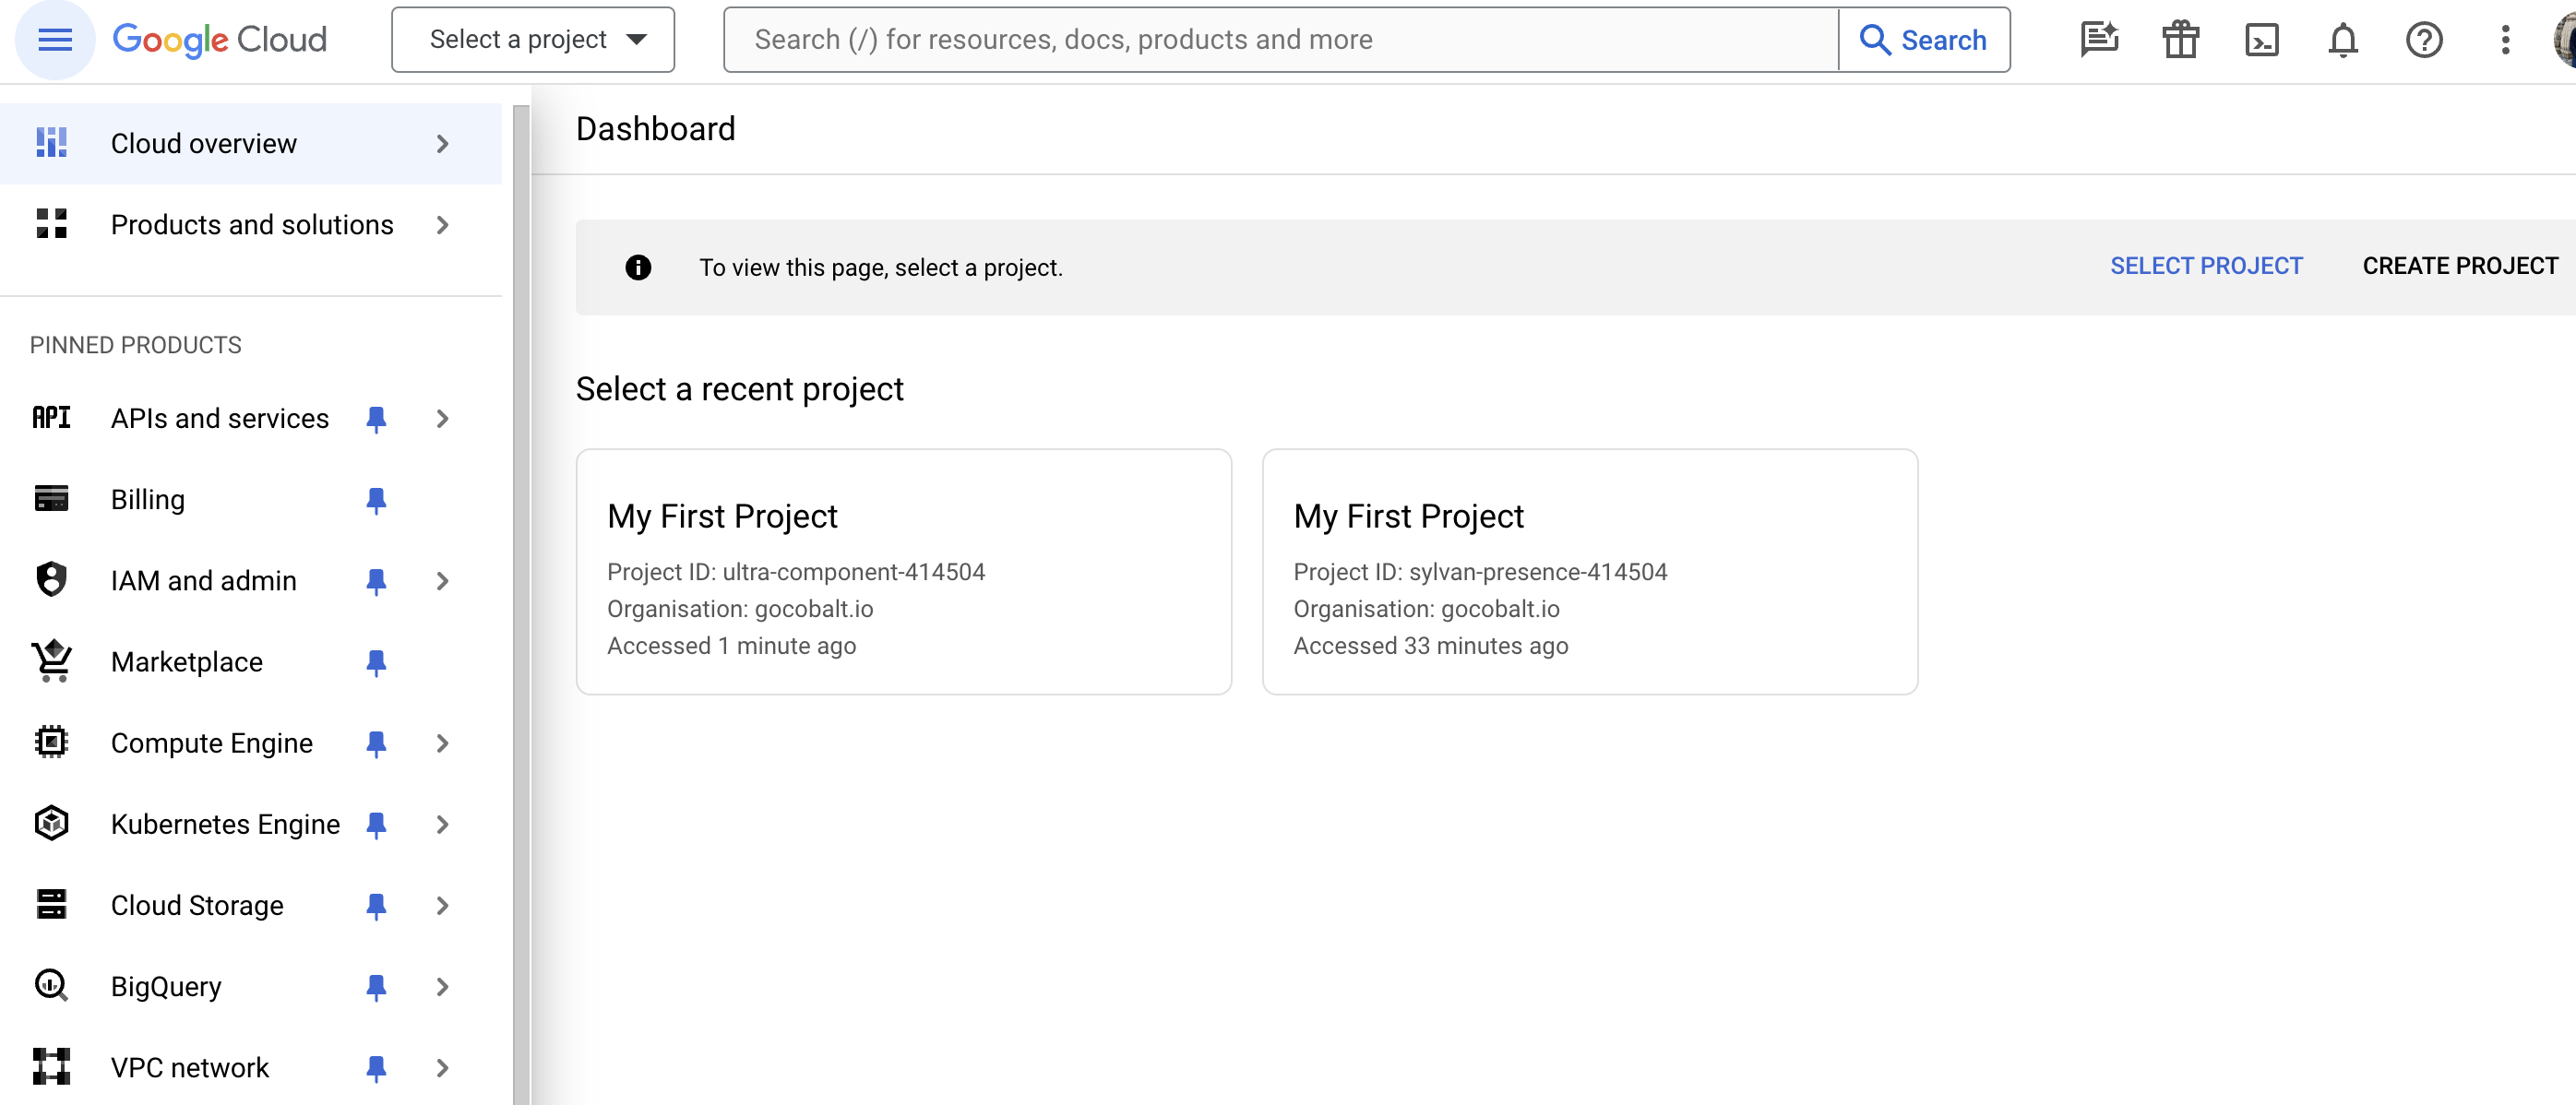
Task: Select project card ultra-component-414504
Action: 903,571
